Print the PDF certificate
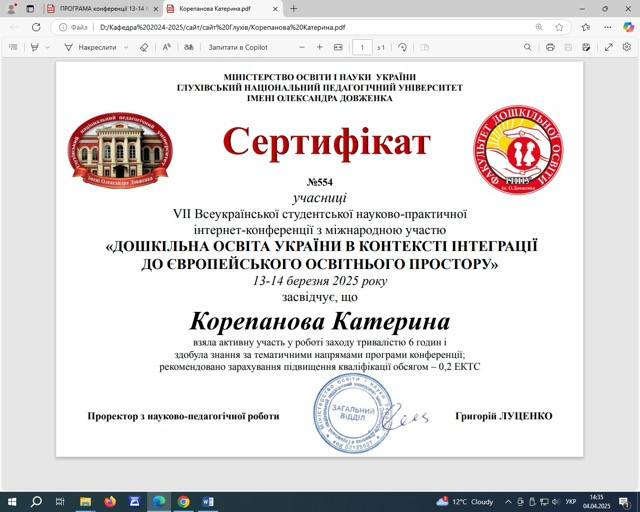This screenshot has width=640, height=512. point(550,47)
